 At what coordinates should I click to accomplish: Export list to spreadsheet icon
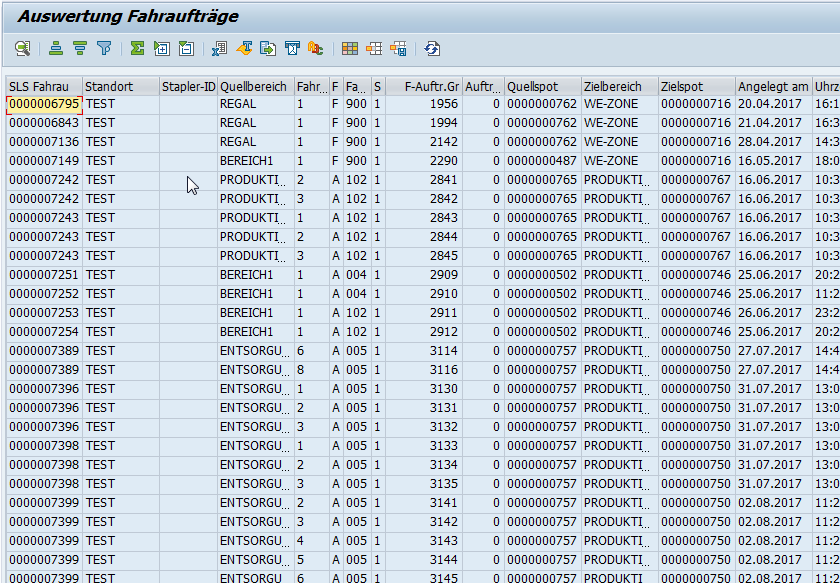[x=220, y=48]
